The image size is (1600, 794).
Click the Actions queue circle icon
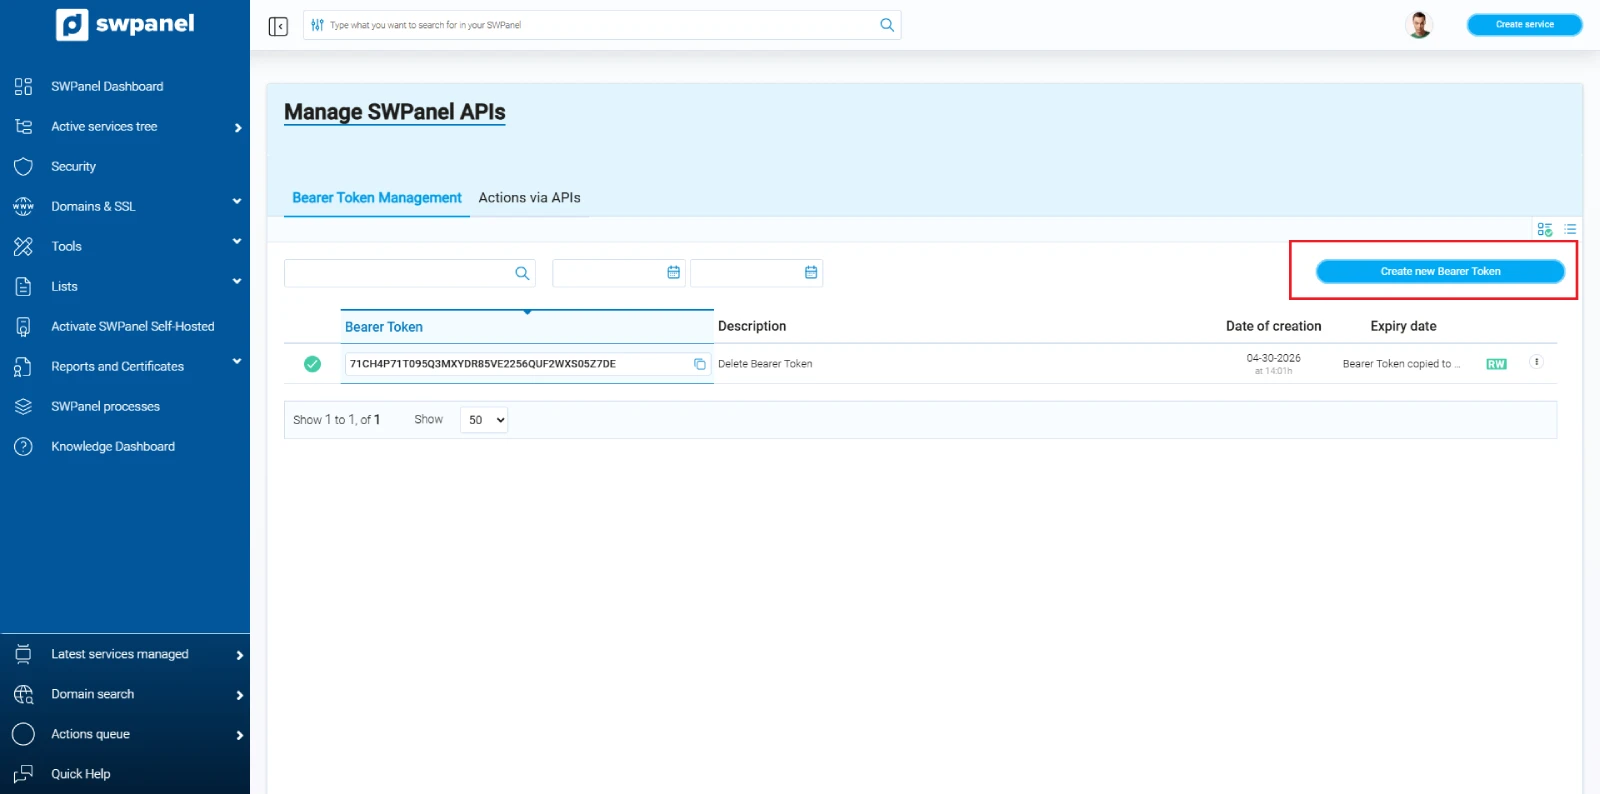pos(23,734)
